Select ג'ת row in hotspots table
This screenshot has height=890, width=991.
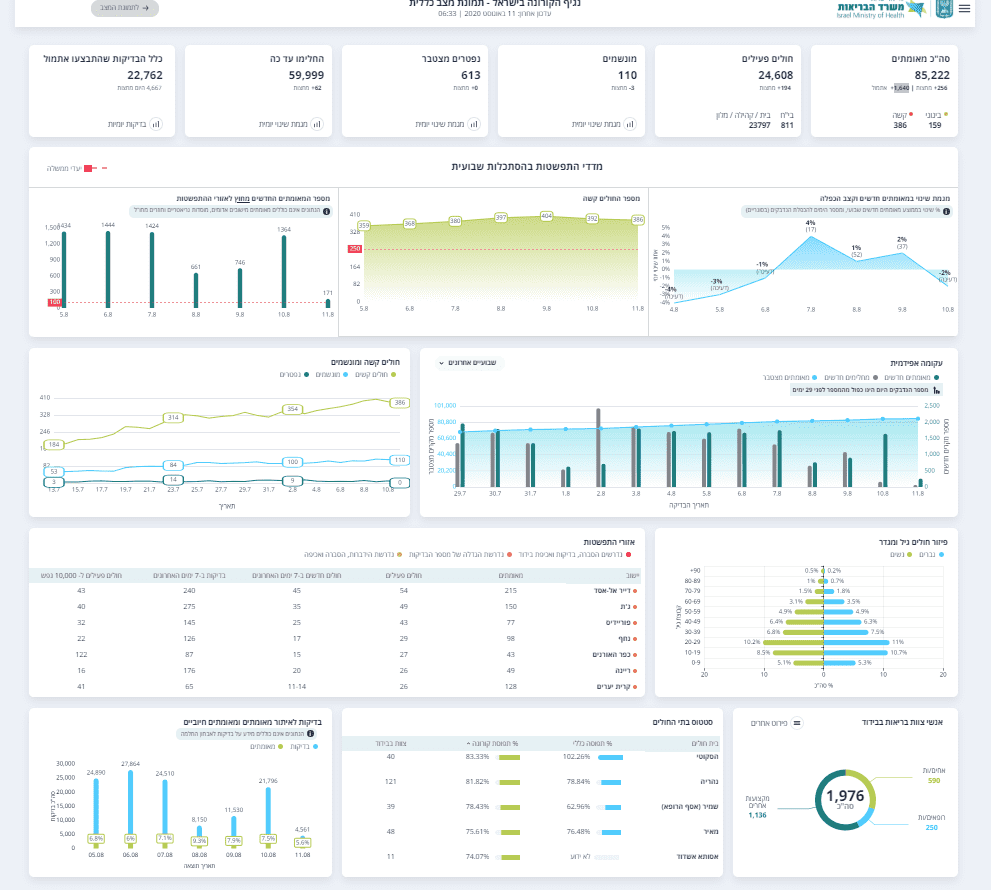click(x=337, y=607)
